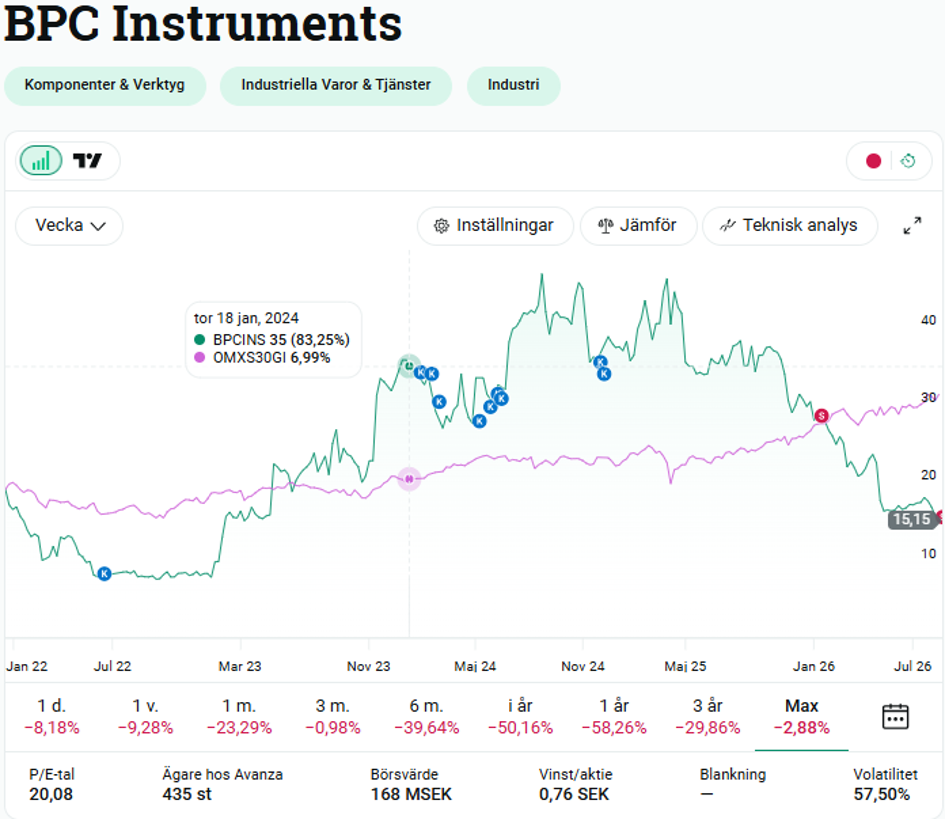
Task: Click the red live indicator dot
Action: 873,161
